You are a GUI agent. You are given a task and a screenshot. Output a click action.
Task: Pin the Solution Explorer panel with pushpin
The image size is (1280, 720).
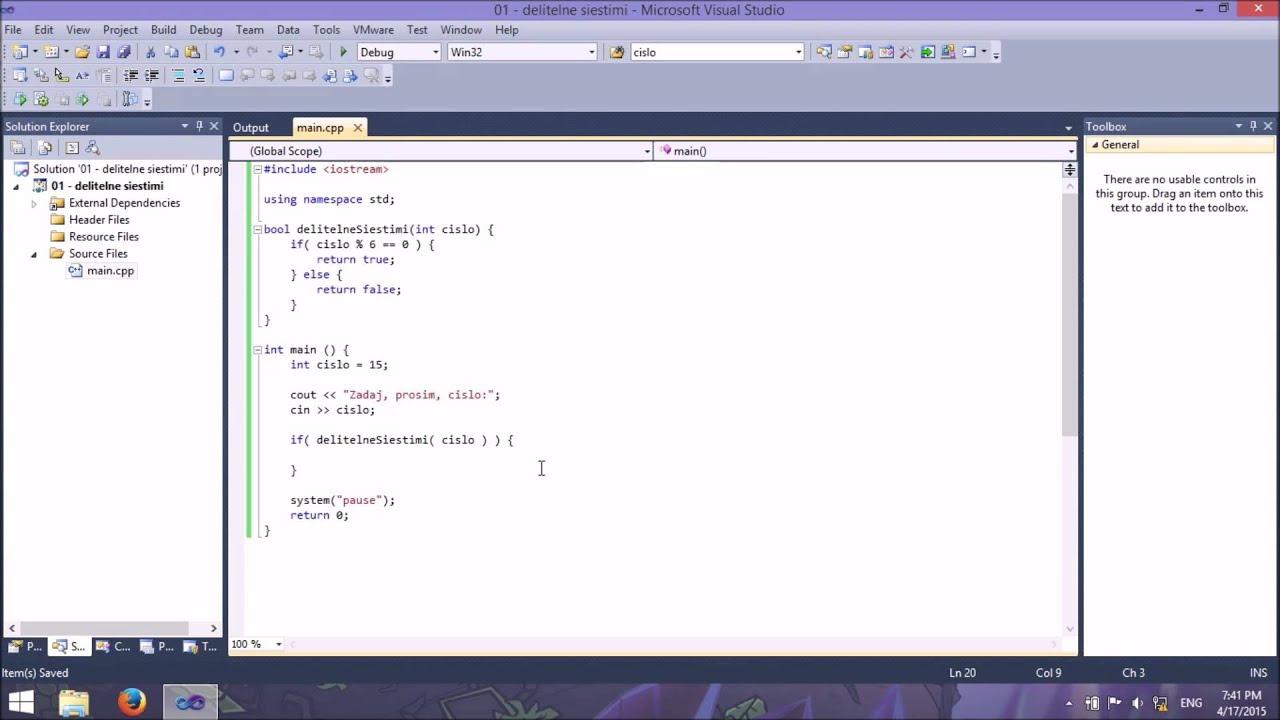[199, 126]
